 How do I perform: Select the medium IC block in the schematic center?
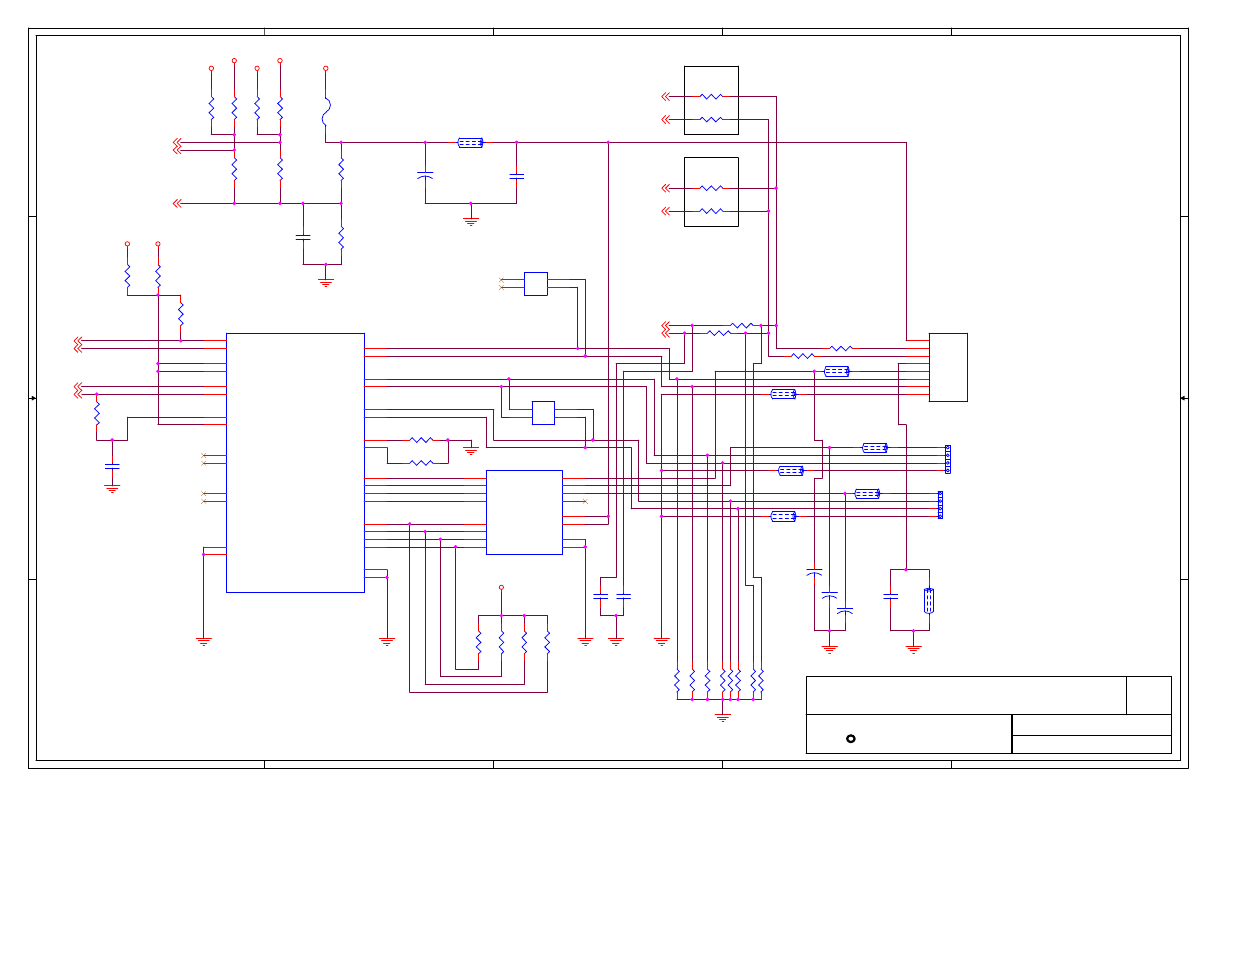(x=524, y=512)
